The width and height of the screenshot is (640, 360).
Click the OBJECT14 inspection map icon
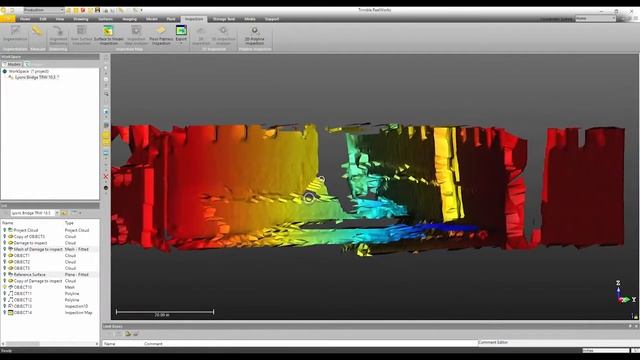click(11, 313)
